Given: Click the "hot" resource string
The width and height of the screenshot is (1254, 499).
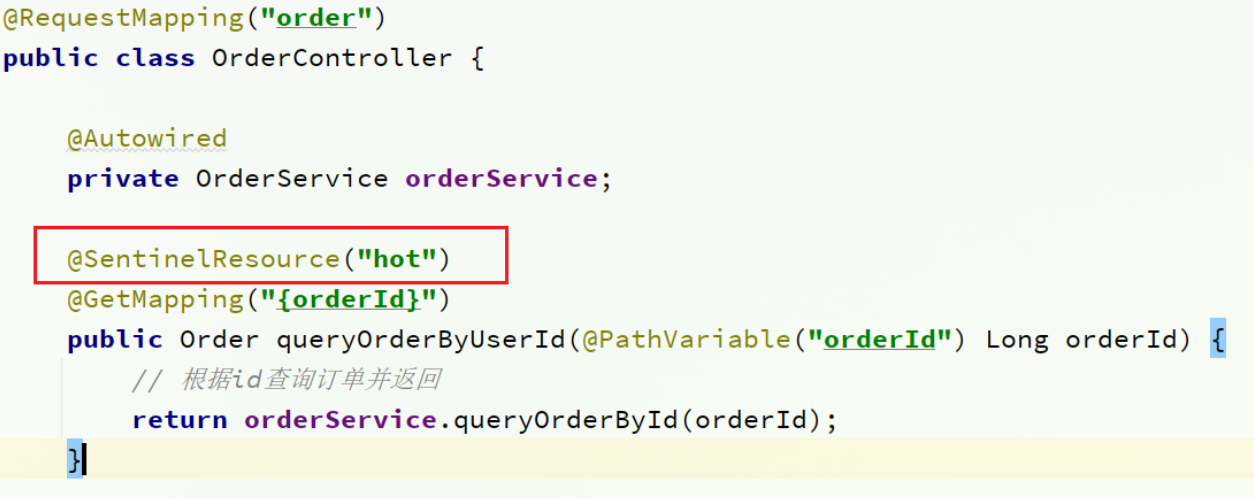Looking at the screenshot, I should (396, 259).
